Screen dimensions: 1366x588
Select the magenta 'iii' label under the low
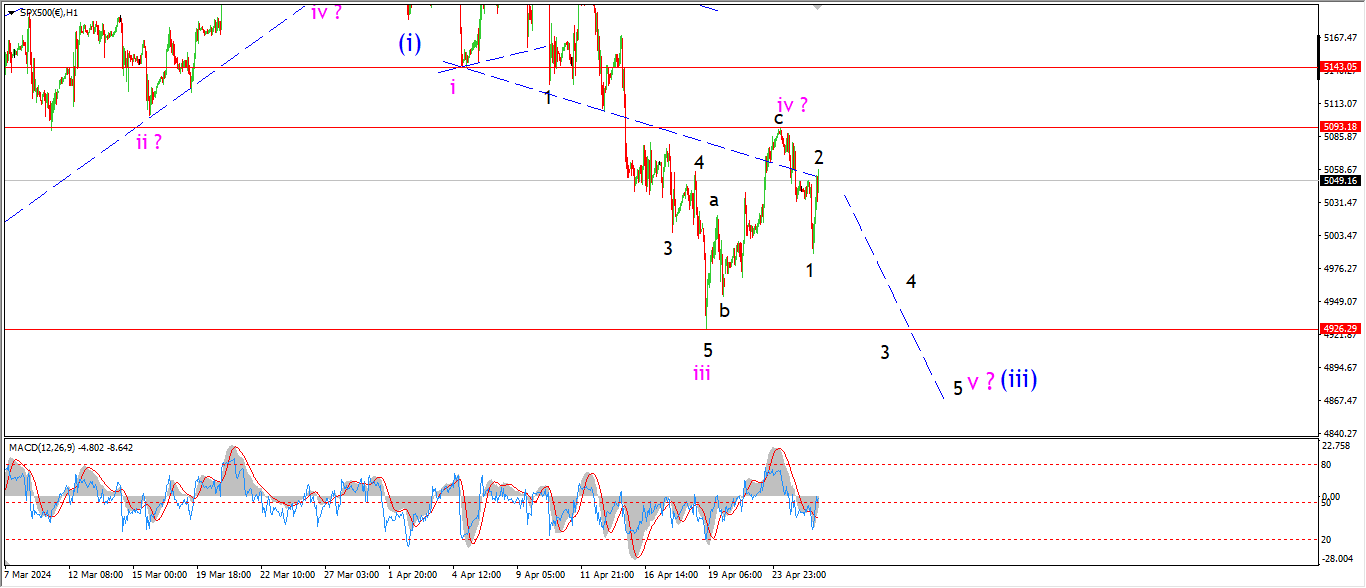tap(702, 373)
